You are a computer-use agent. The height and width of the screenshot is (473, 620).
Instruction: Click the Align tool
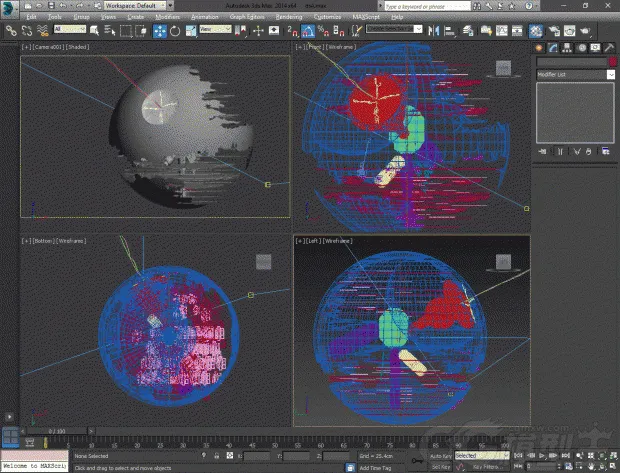click(x=450, y=31)
